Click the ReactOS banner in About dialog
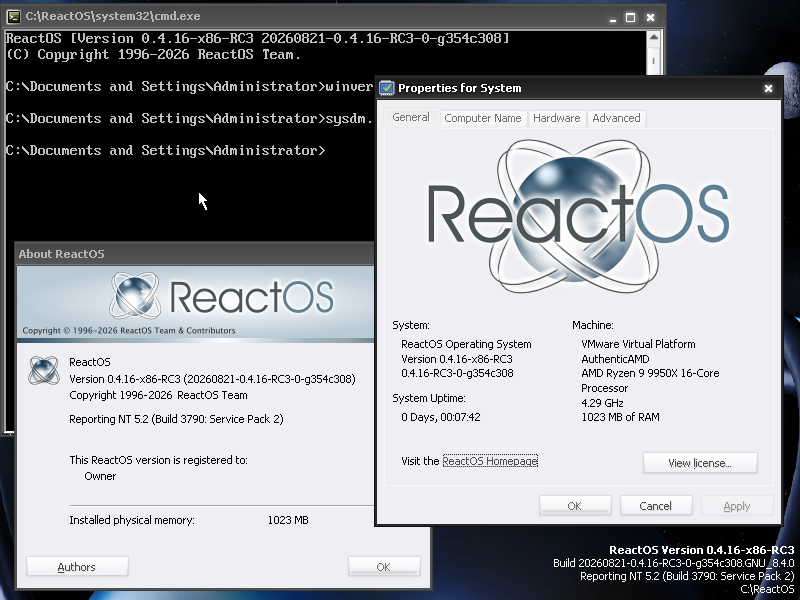 195,303
